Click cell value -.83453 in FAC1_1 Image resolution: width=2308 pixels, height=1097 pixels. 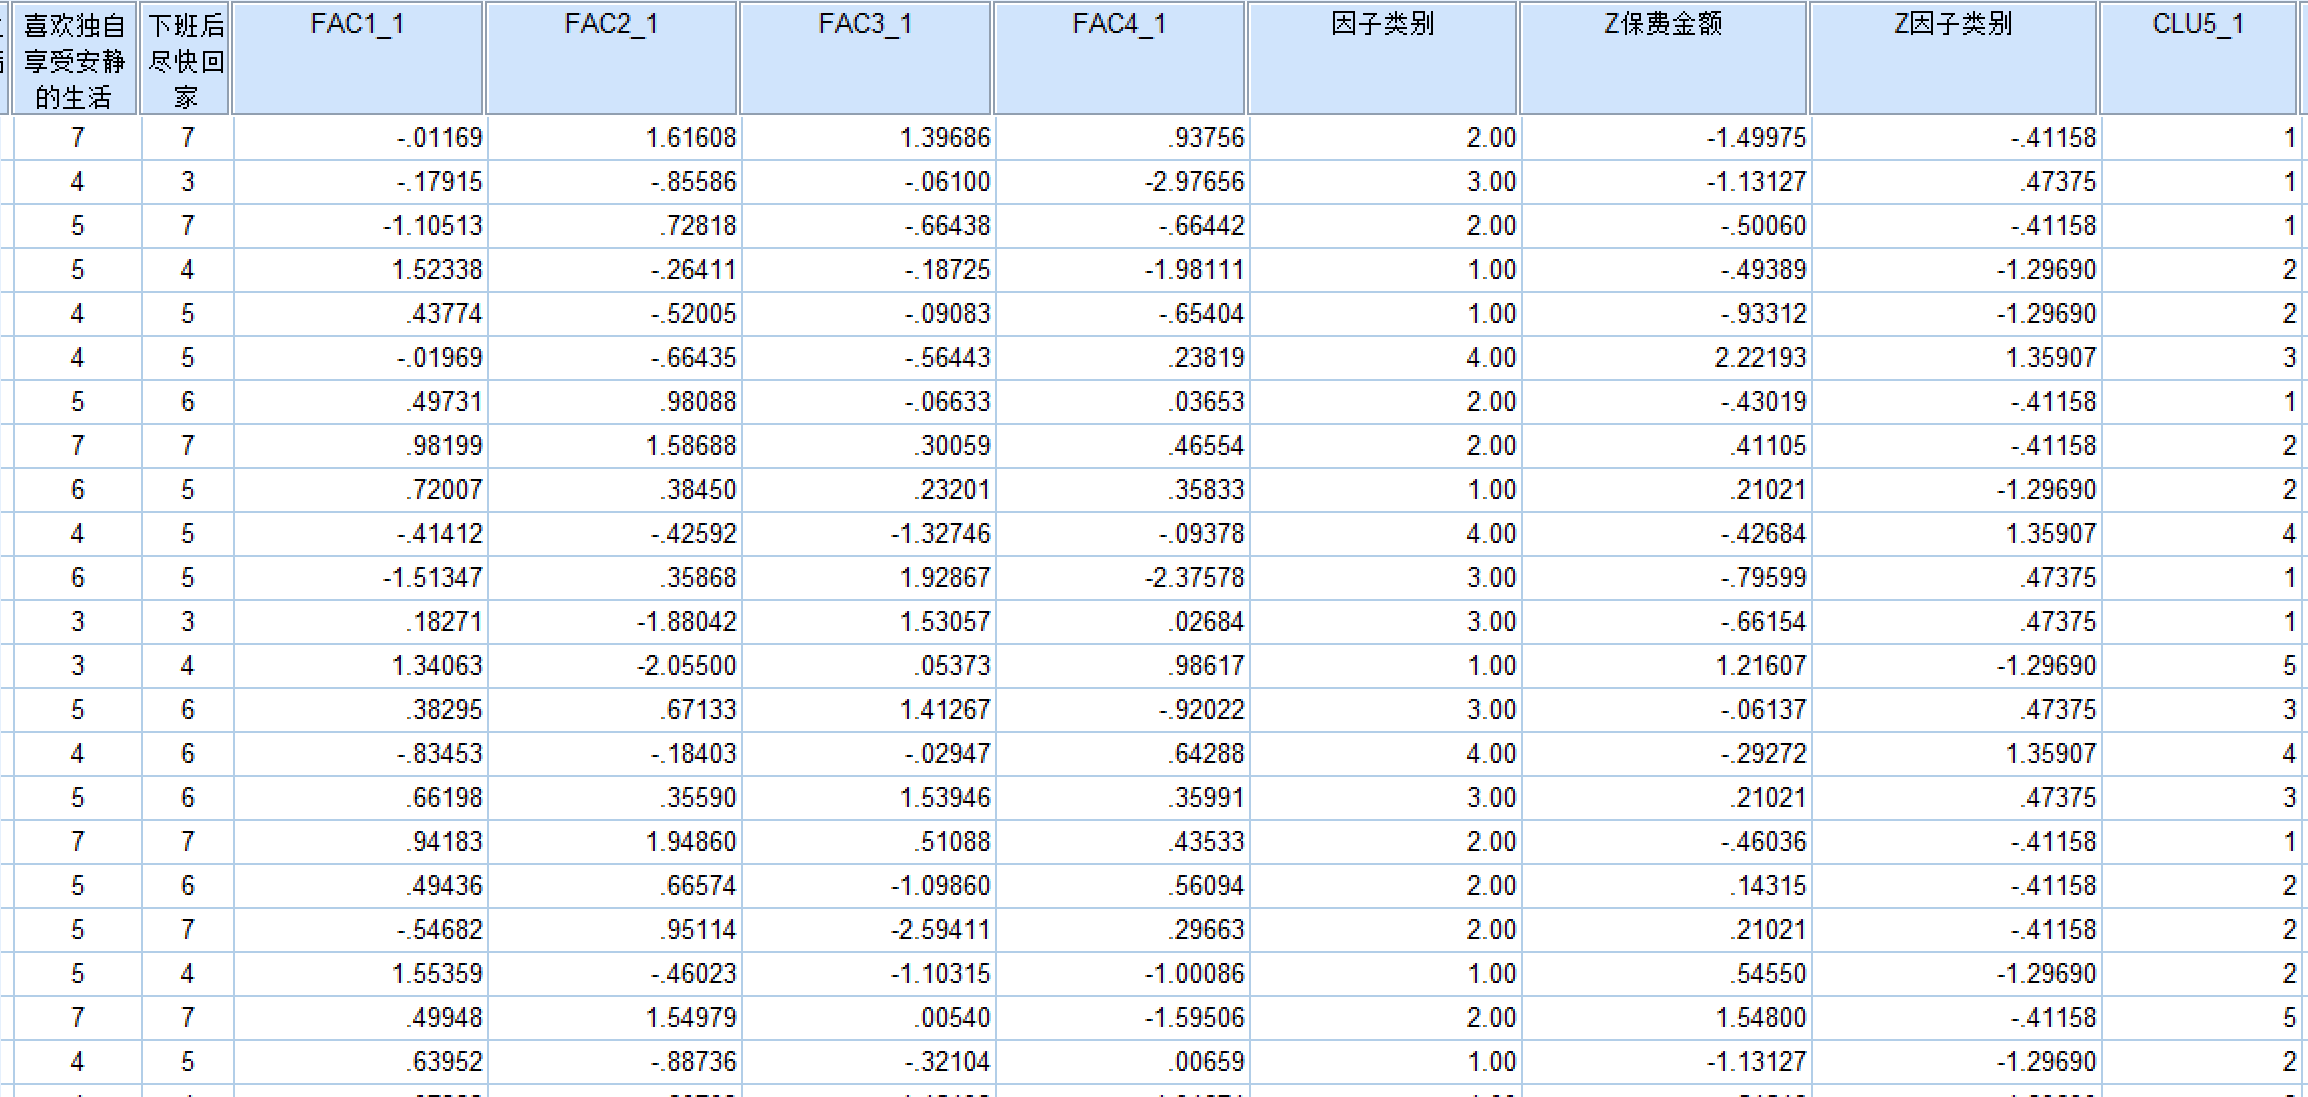(360, 754)
